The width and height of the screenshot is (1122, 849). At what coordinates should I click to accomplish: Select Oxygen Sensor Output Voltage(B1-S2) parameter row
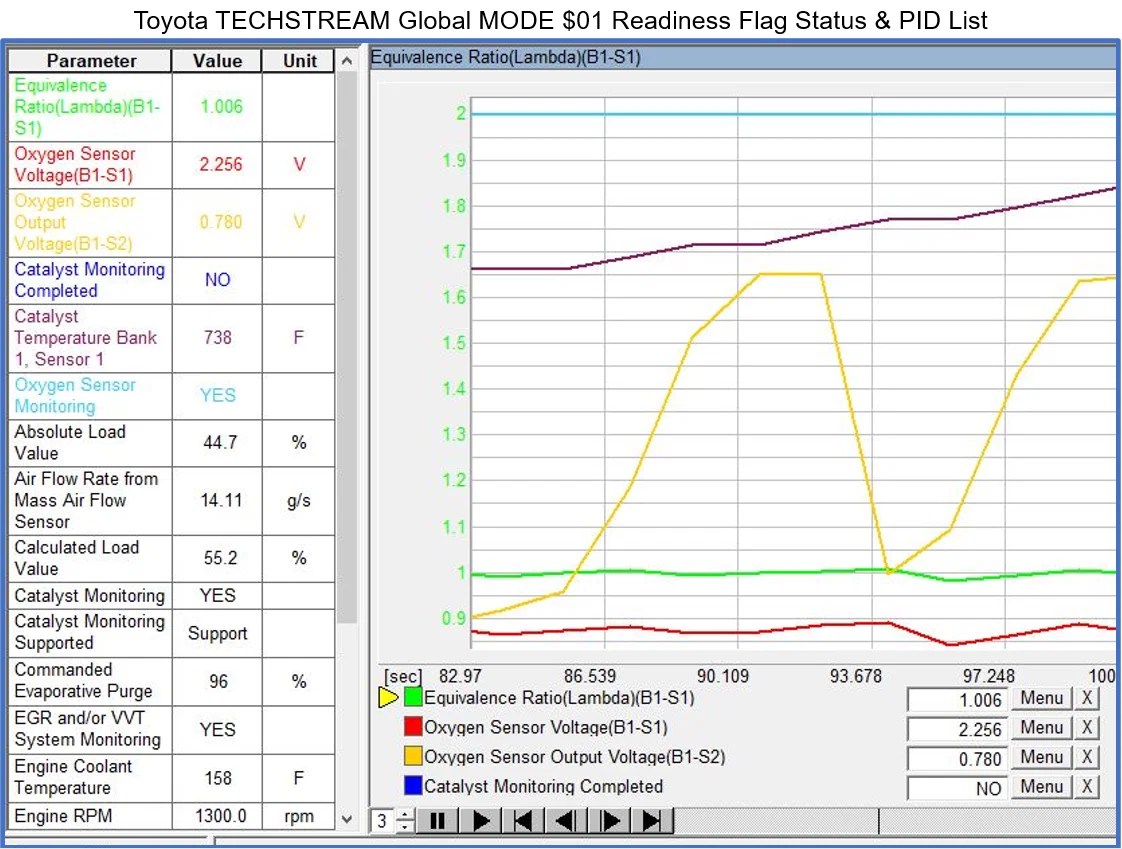click(x=172, y=223)
